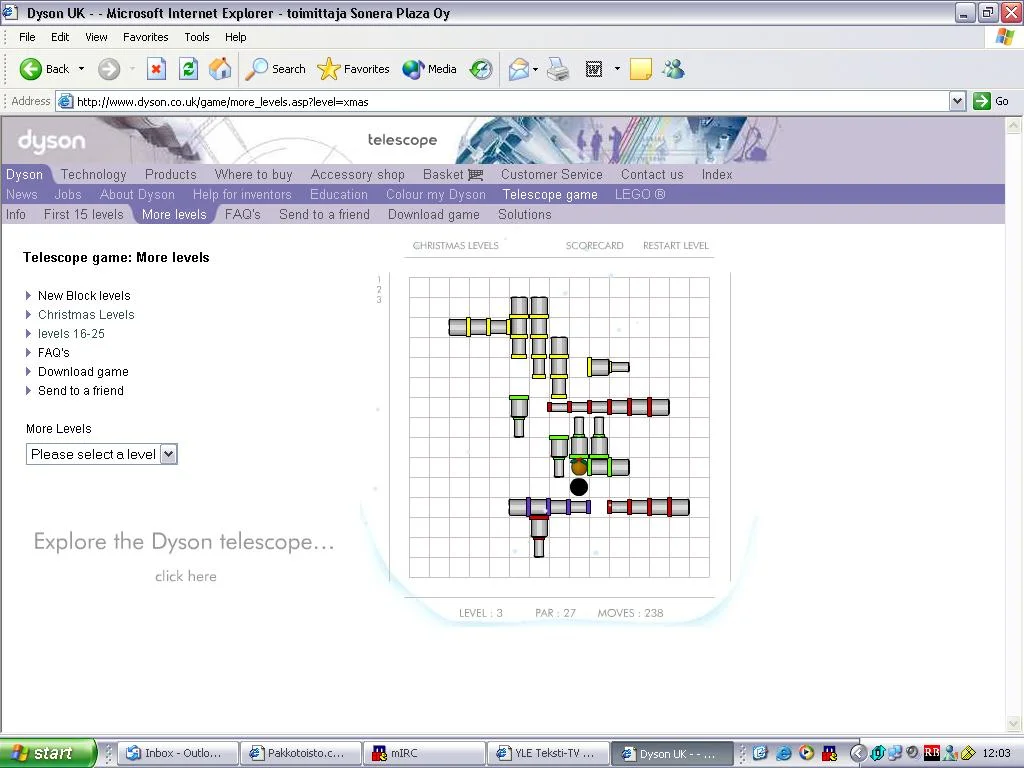Screen dimensions: 1024x768
Task: Click the Print toolbar icon
Action: [558, 69]
